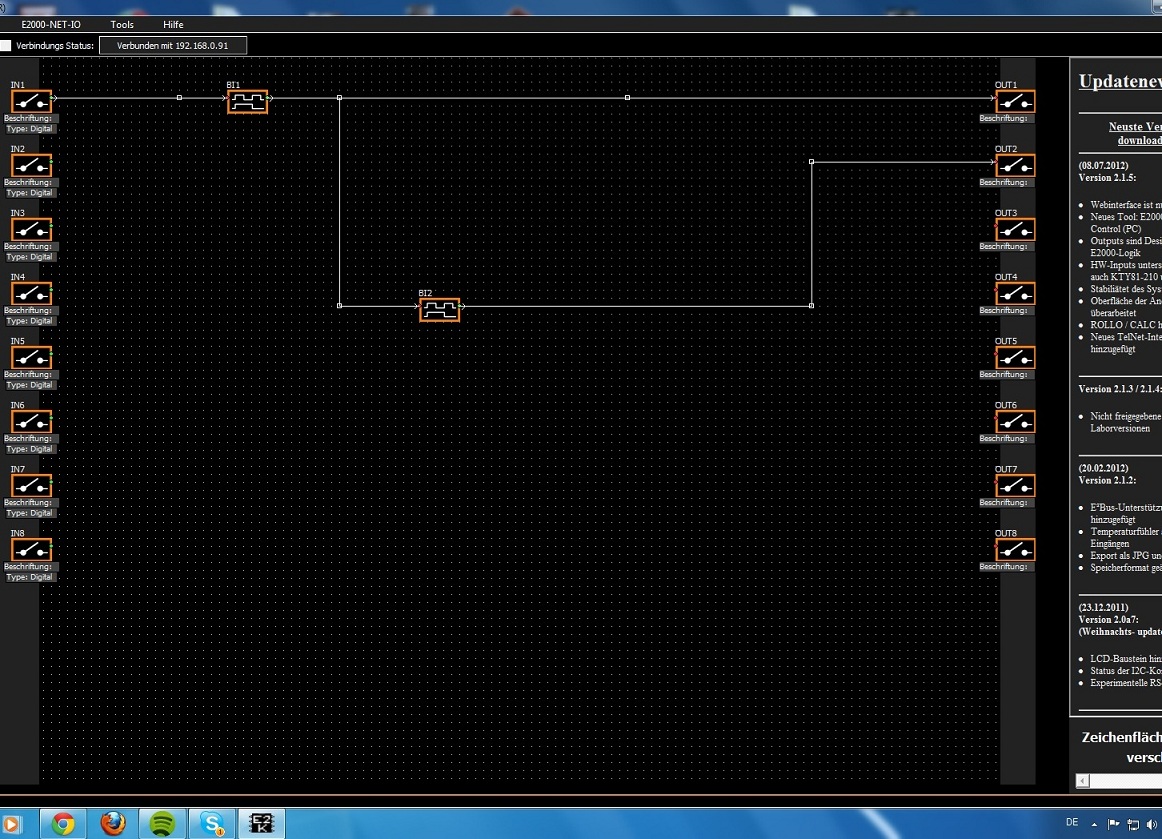The image size is (1162, 839).
Task: Open the E2000-NET-IO menu
Action: (x=51, y=24)
